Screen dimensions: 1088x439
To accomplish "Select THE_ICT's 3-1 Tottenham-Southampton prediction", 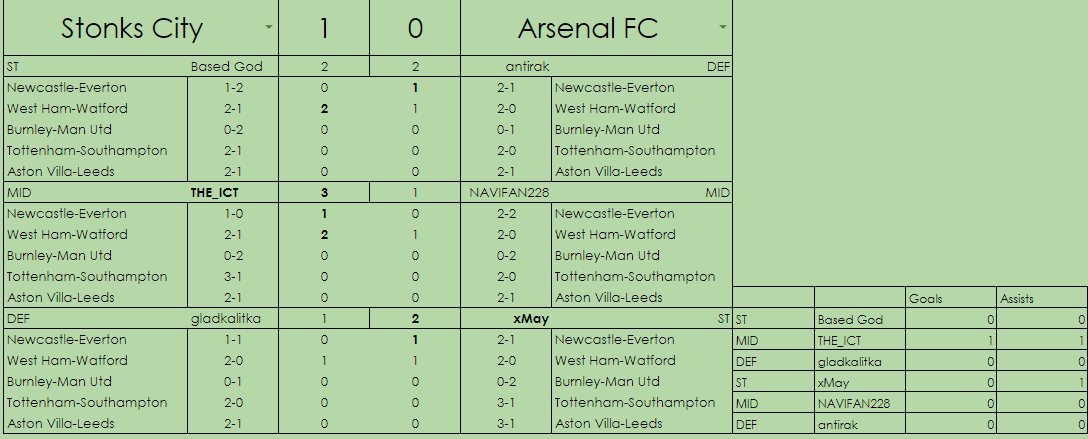I will pyautogui.click(x=232, y=276).
